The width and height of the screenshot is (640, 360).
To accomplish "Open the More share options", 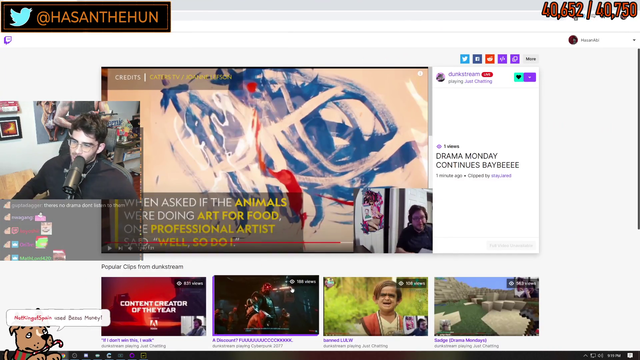I will pyautogui.click(x=531, y=59).
